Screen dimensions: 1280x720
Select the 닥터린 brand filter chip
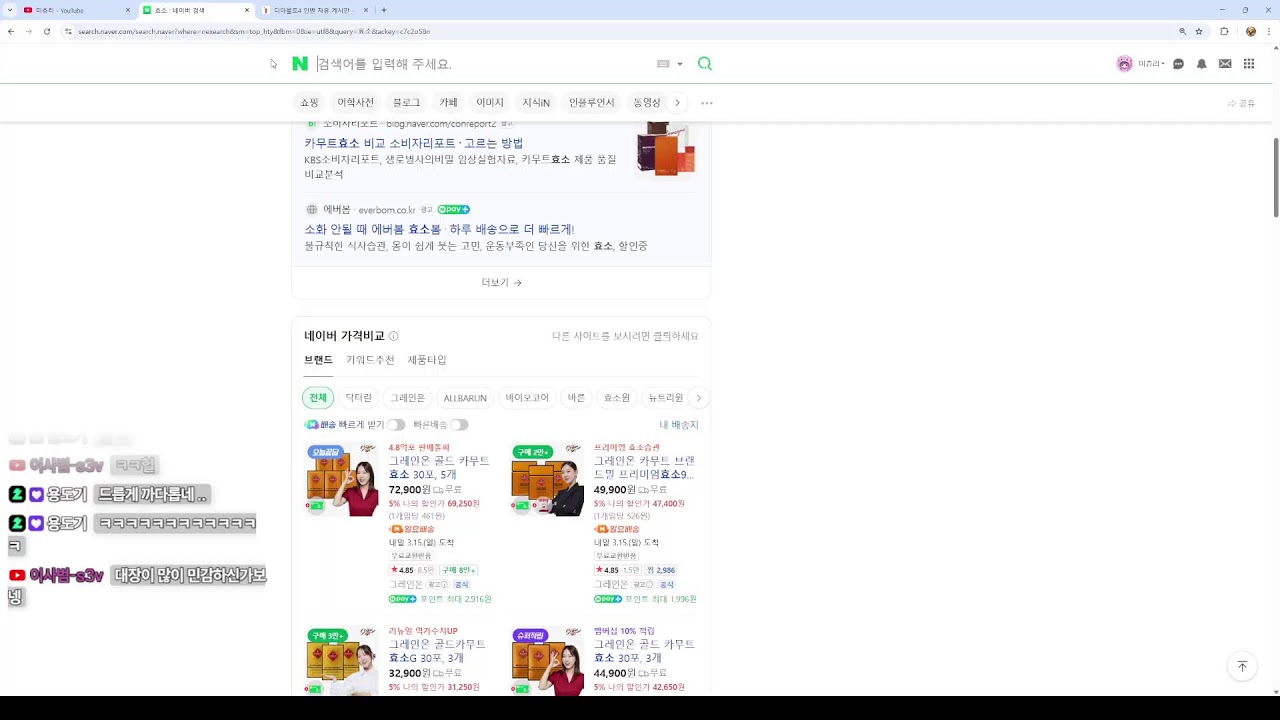[358, 398]
